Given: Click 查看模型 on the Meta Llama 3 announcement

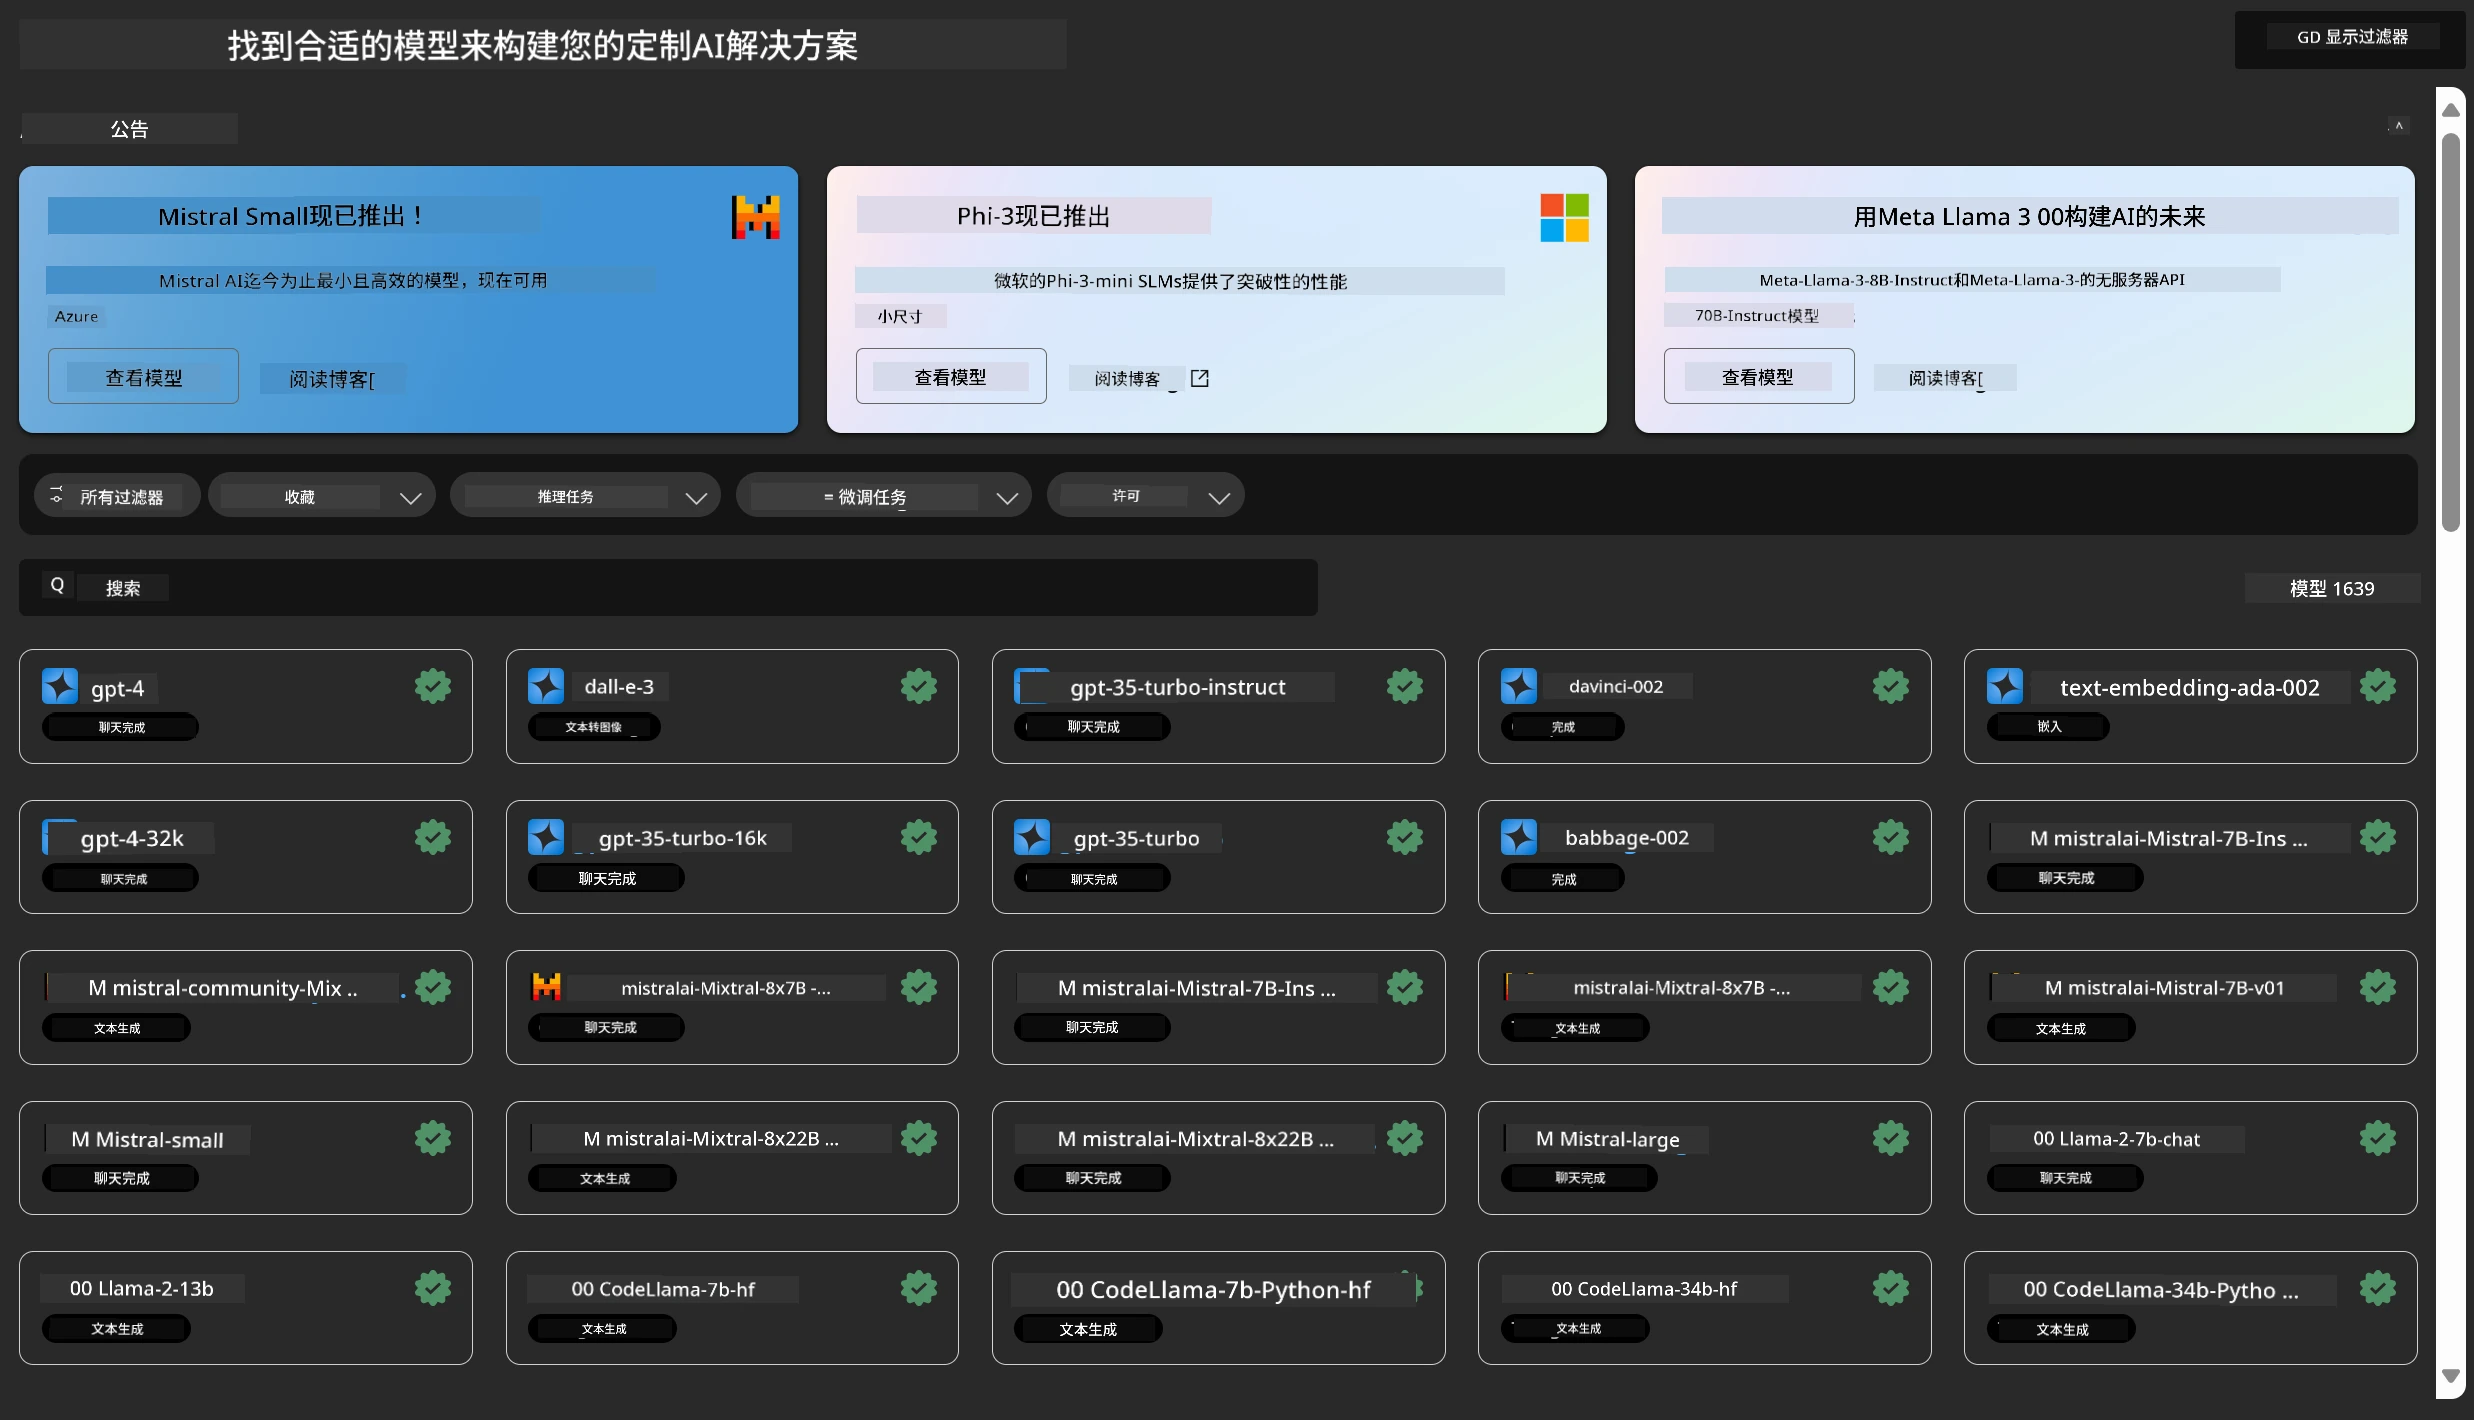Looking at the screenshot, I should click(1759, 377).
